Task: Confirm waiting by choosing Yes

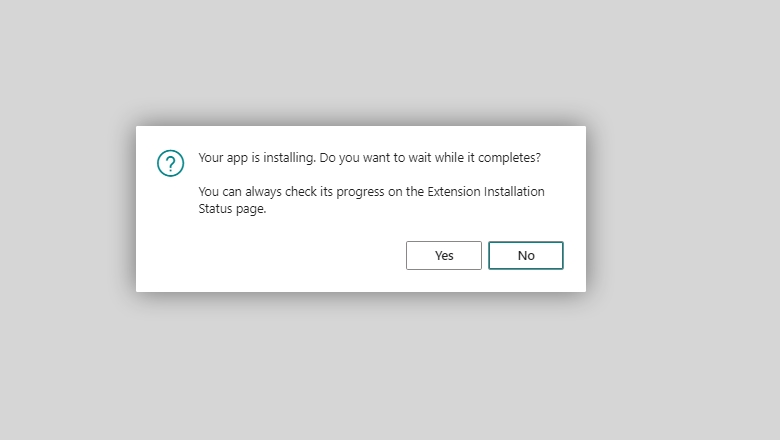Action: pyautogui.click(x=444, y=256)
